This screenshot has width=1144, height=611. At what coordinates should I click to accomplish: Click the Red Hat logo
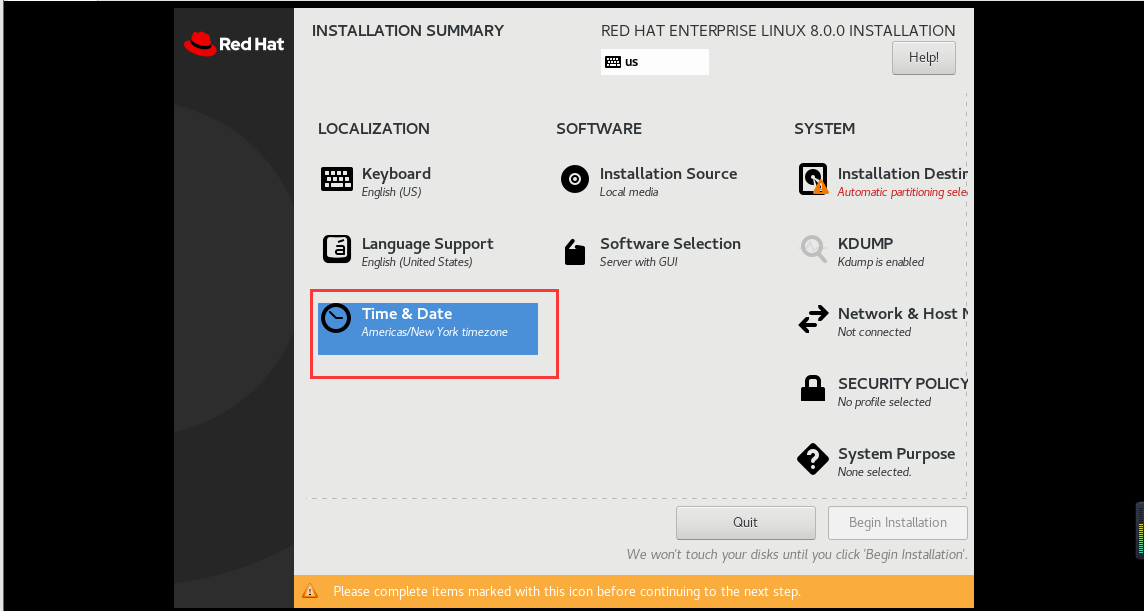point(234,44)
